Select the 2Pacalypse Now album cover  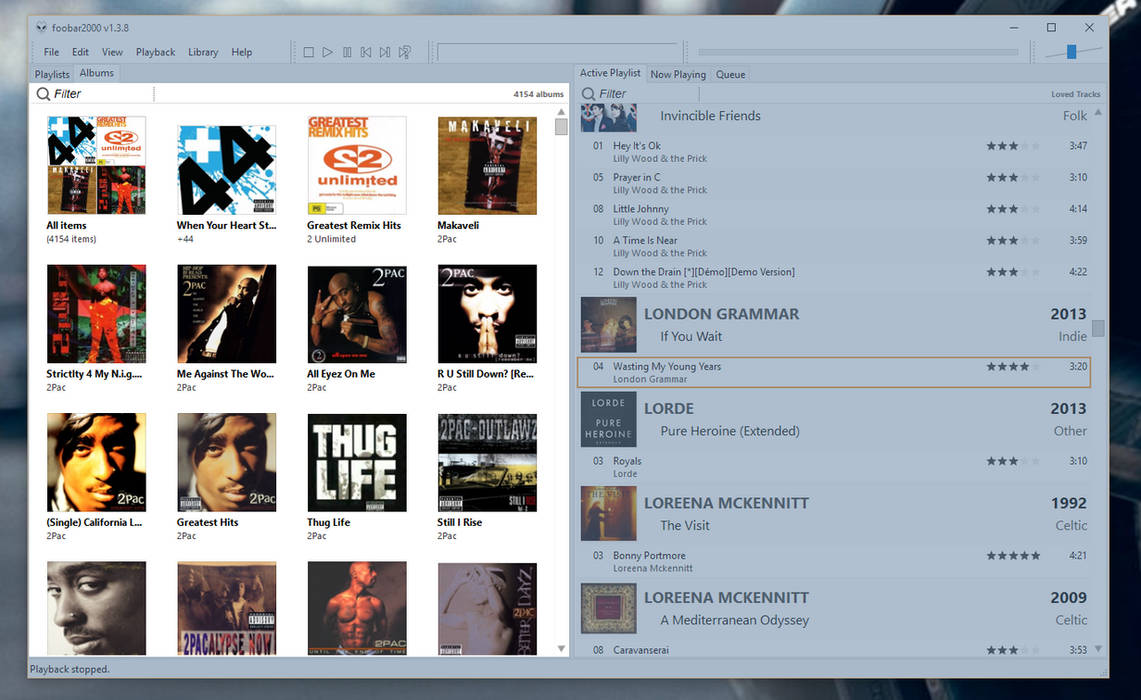click(x=226, y=608)
